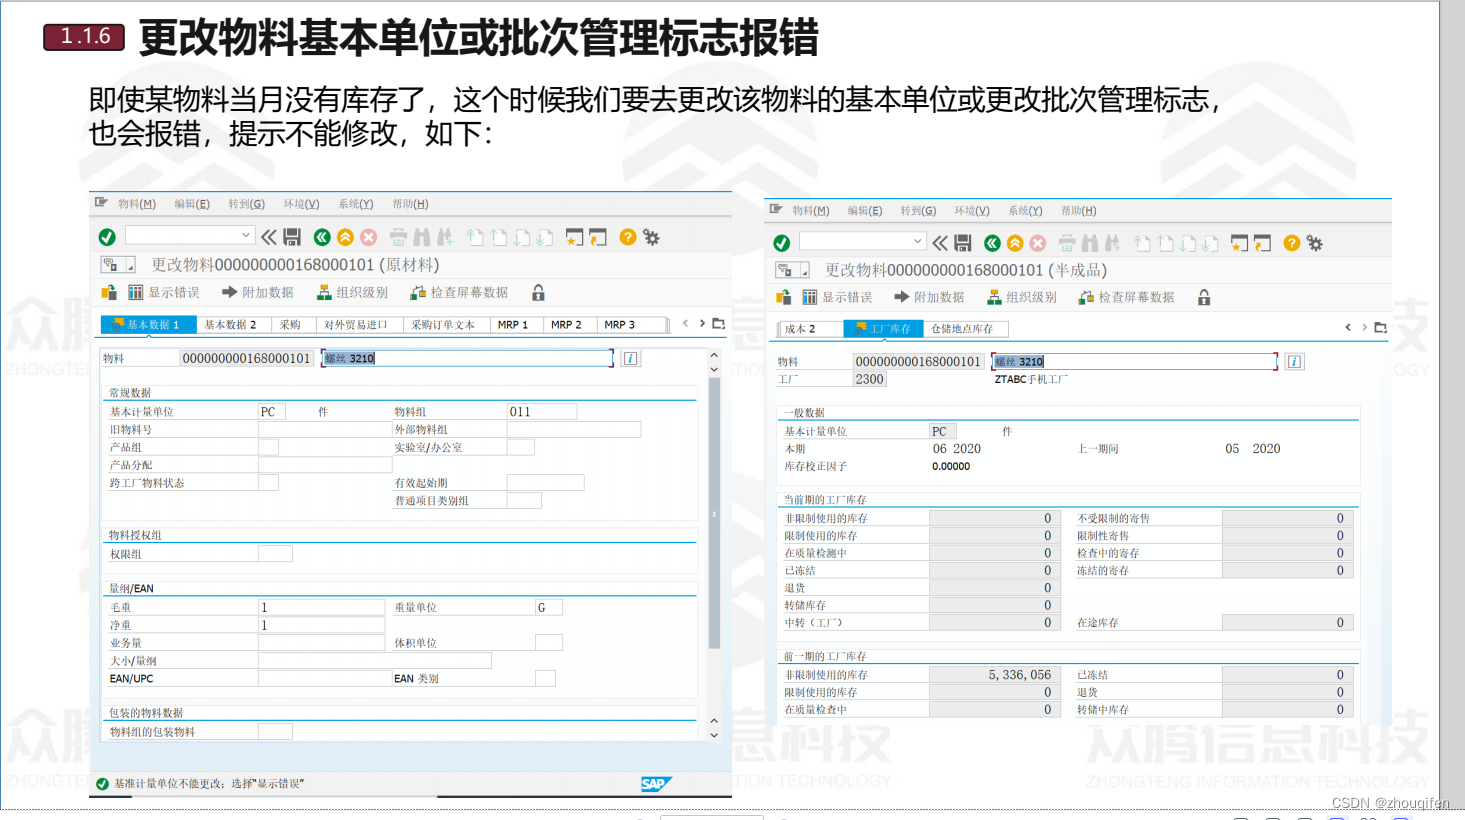This screenshot has height=820, width=1465.
Task: Show previous tabs arrow in left window
Action: (x=685, y=323)
